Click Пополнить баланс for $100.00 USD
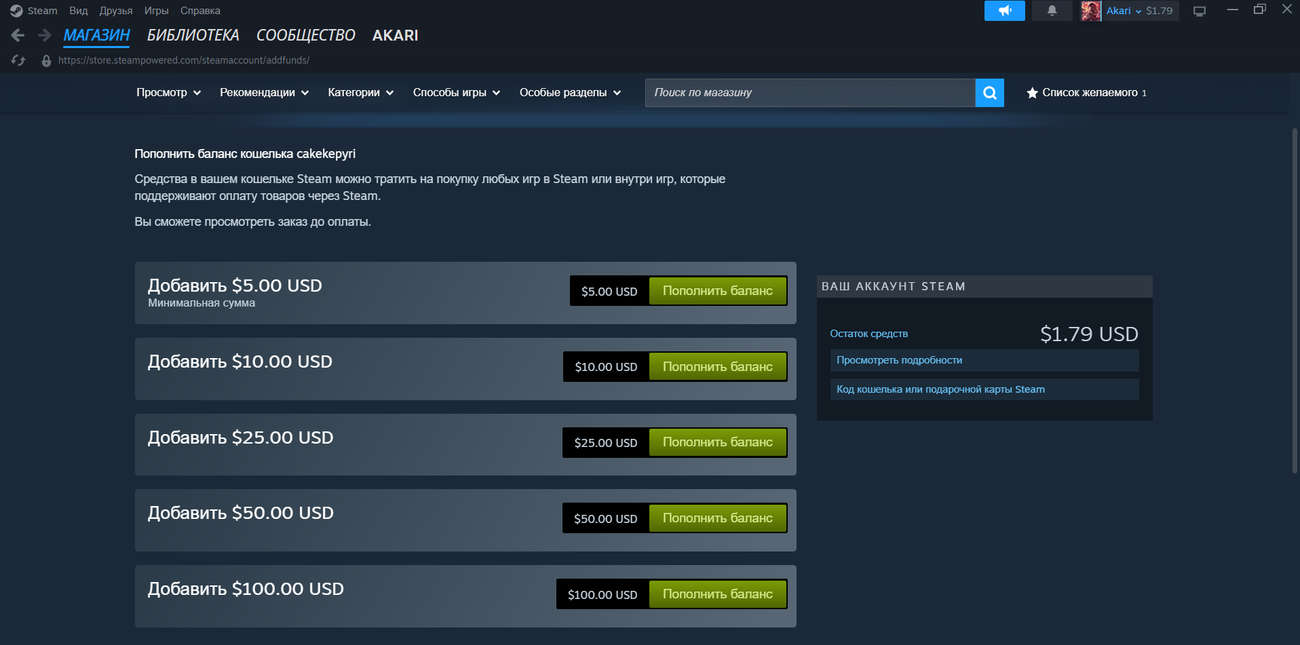 point(718,594)
